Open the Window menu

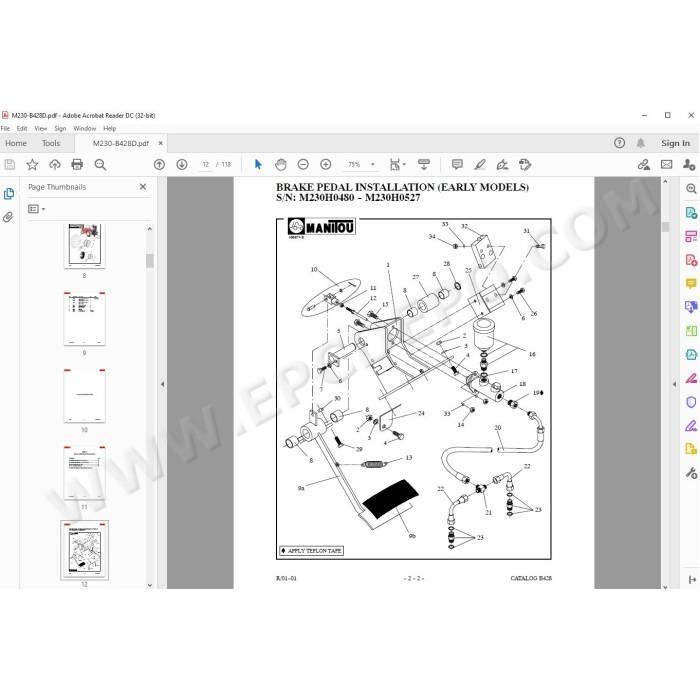85,129
